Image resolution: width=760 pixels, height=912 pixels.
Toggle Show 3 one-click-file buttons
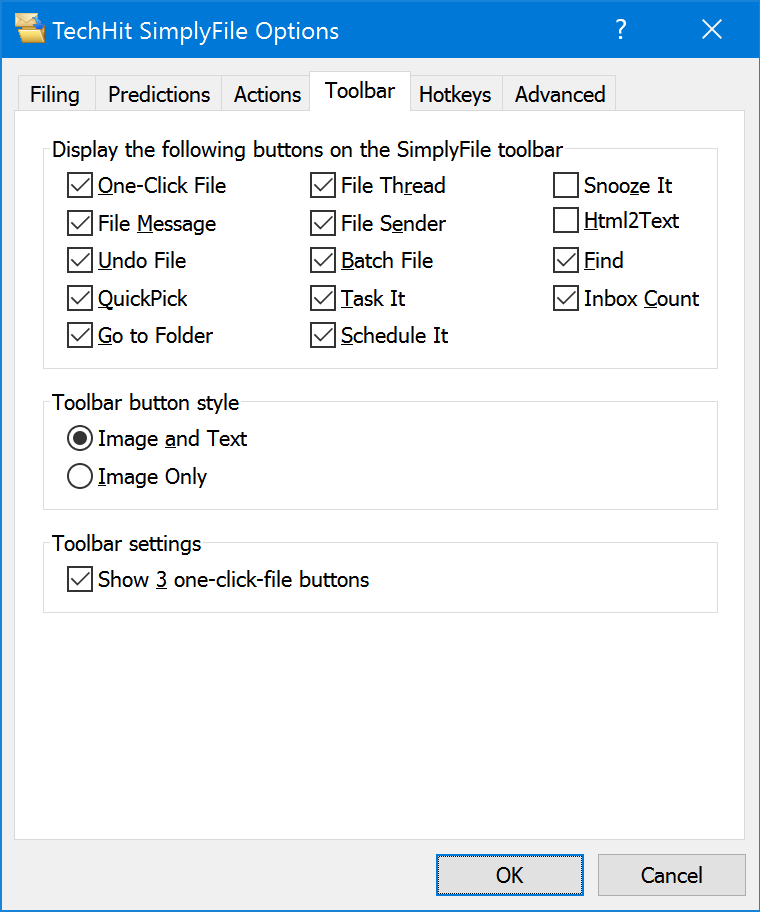(x=80, y=579)
